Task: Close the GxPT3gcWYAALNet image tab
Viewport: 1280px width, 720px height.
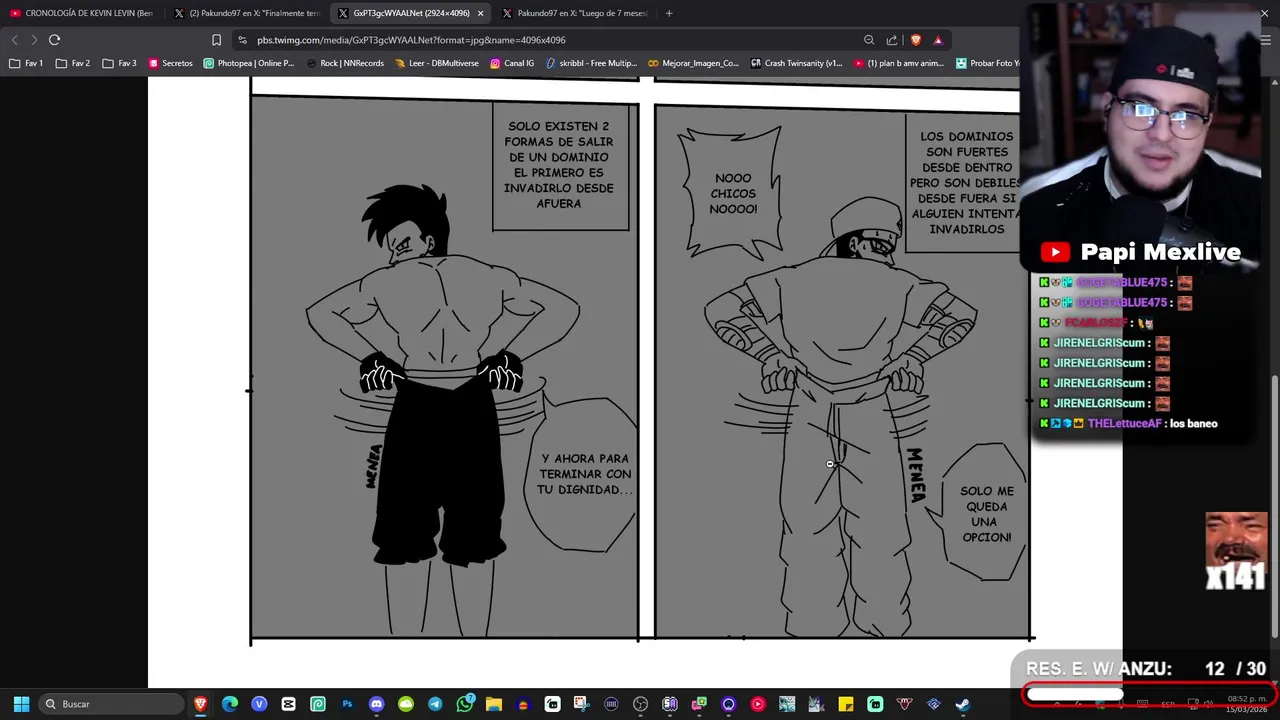Action: click(481, 13)
